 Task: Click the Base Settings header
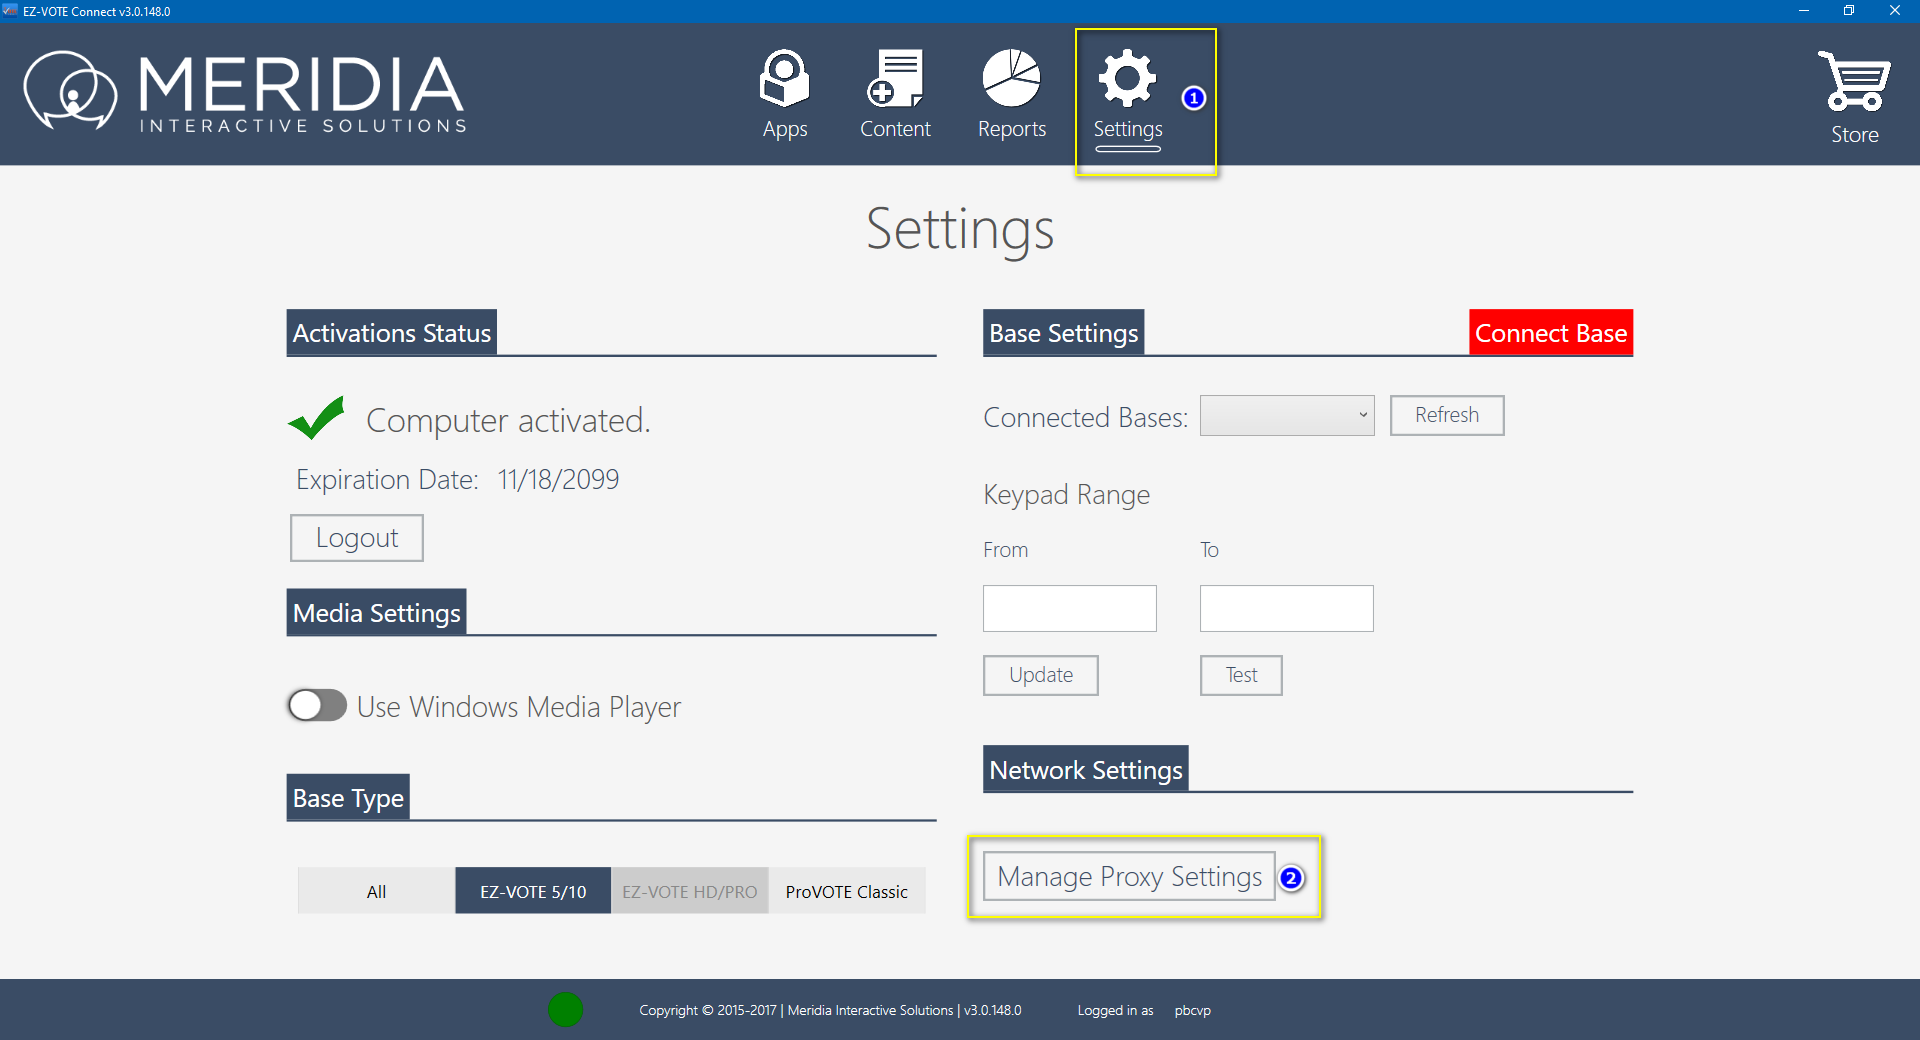1064,333
